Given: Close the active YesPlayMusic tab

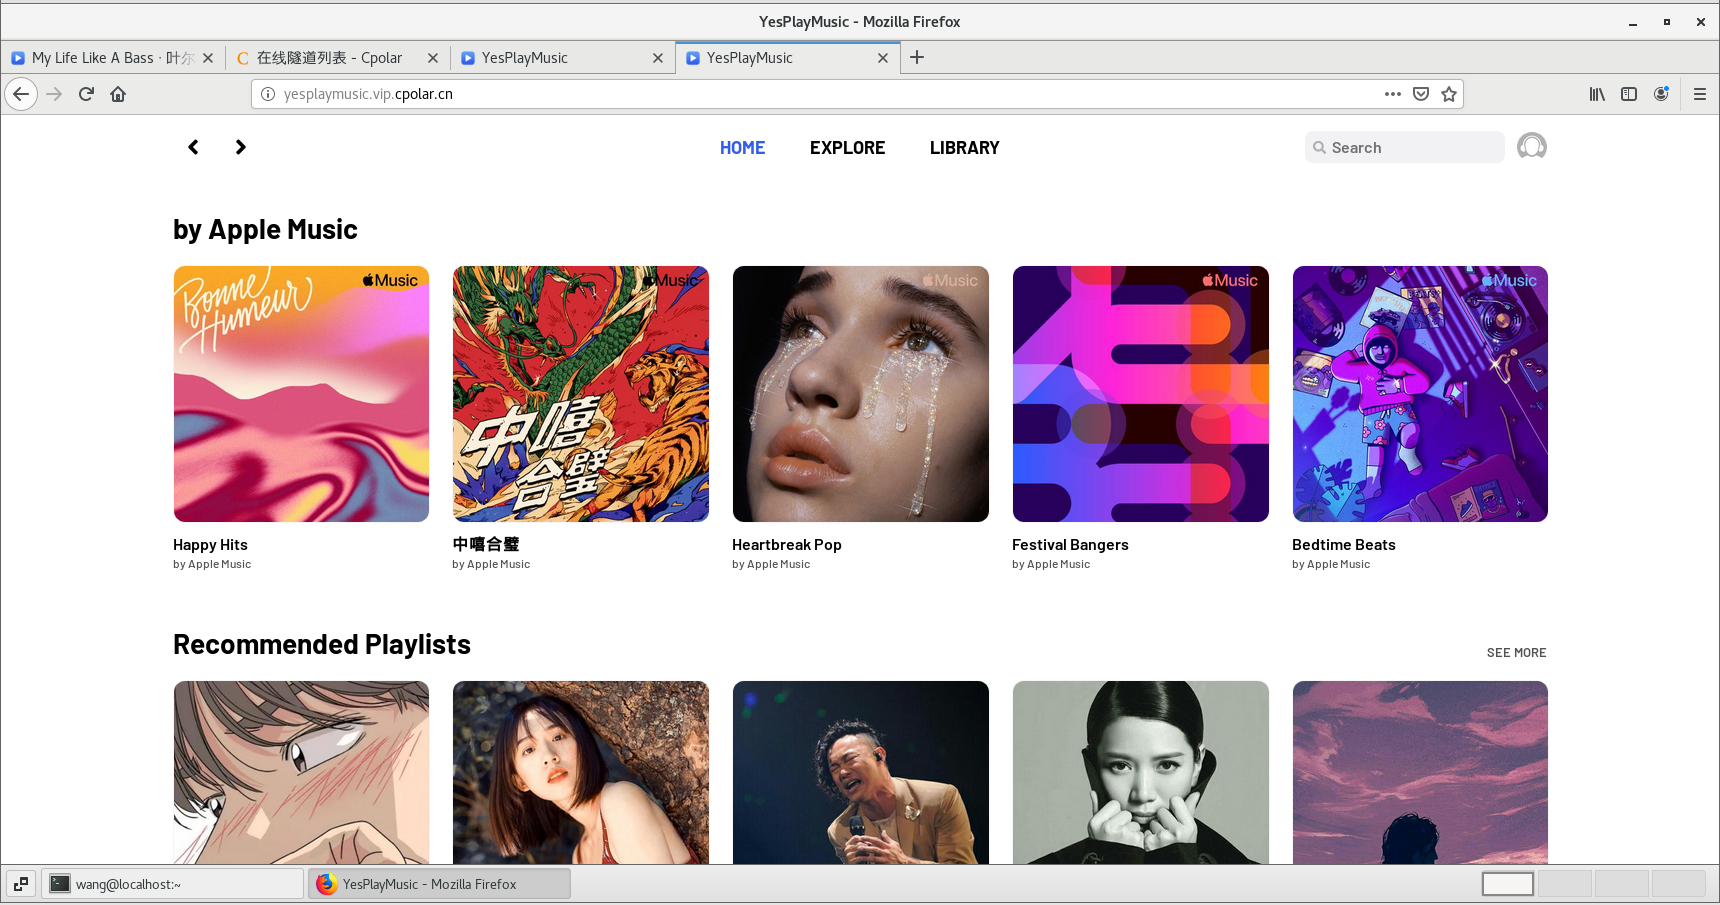Looking at the screenshot, I should click(x=883, y=58).
